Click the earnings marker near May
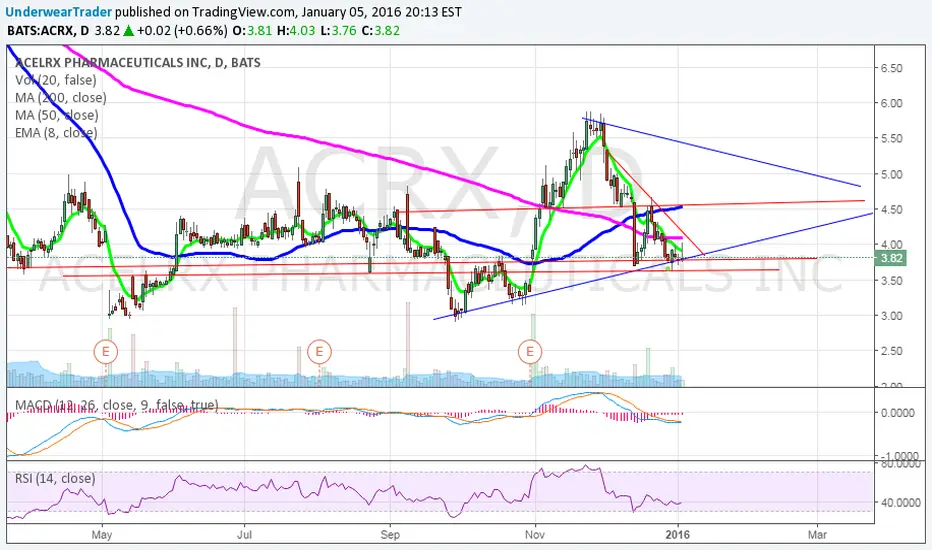This screenshot has height=550, width=932. point(106,351)
